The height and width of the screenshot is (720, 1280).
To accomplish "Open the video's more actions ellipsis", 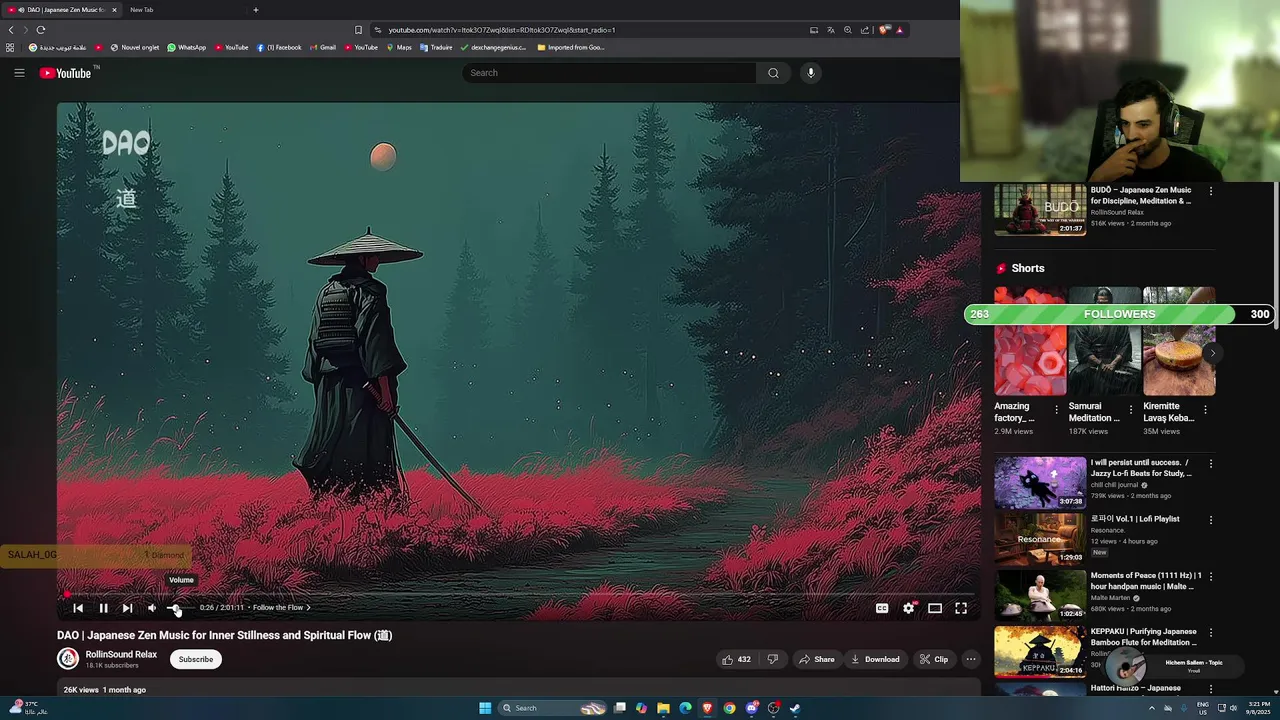I will coord(970,659).
